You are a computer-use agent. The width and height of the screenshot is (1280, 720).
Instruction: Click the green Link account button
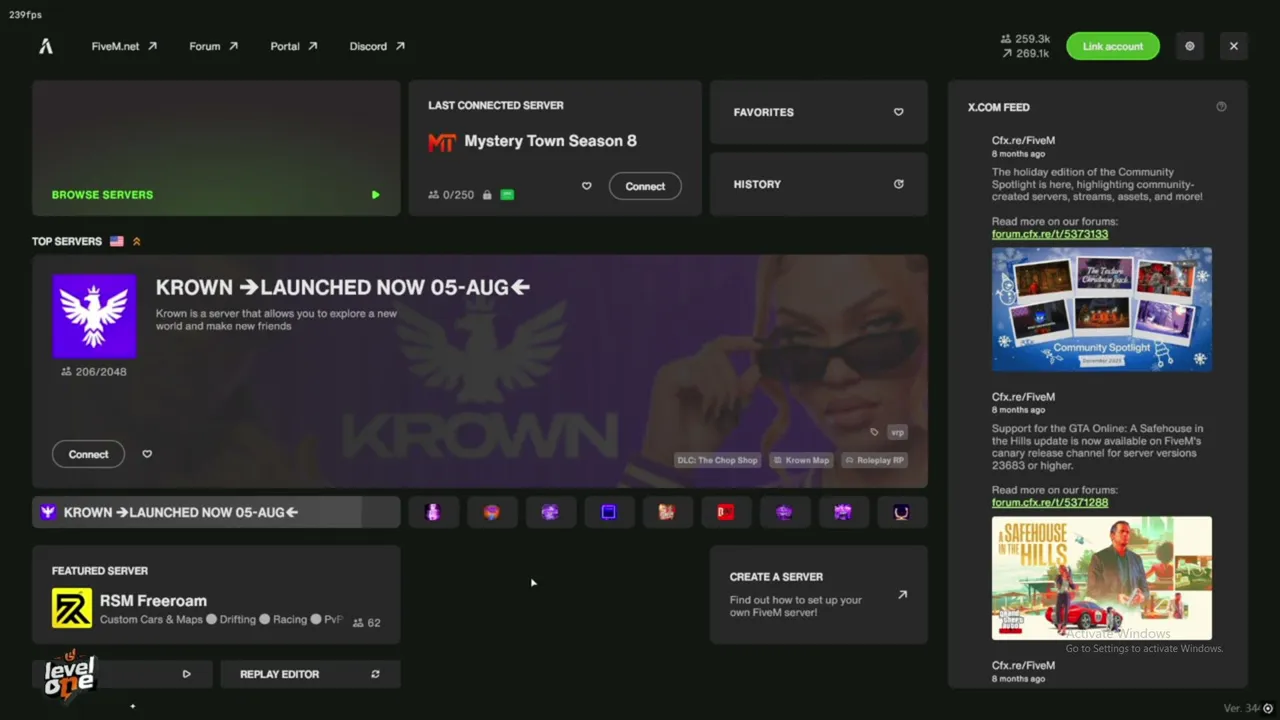pyautogui.click(x=1113, y=46)
